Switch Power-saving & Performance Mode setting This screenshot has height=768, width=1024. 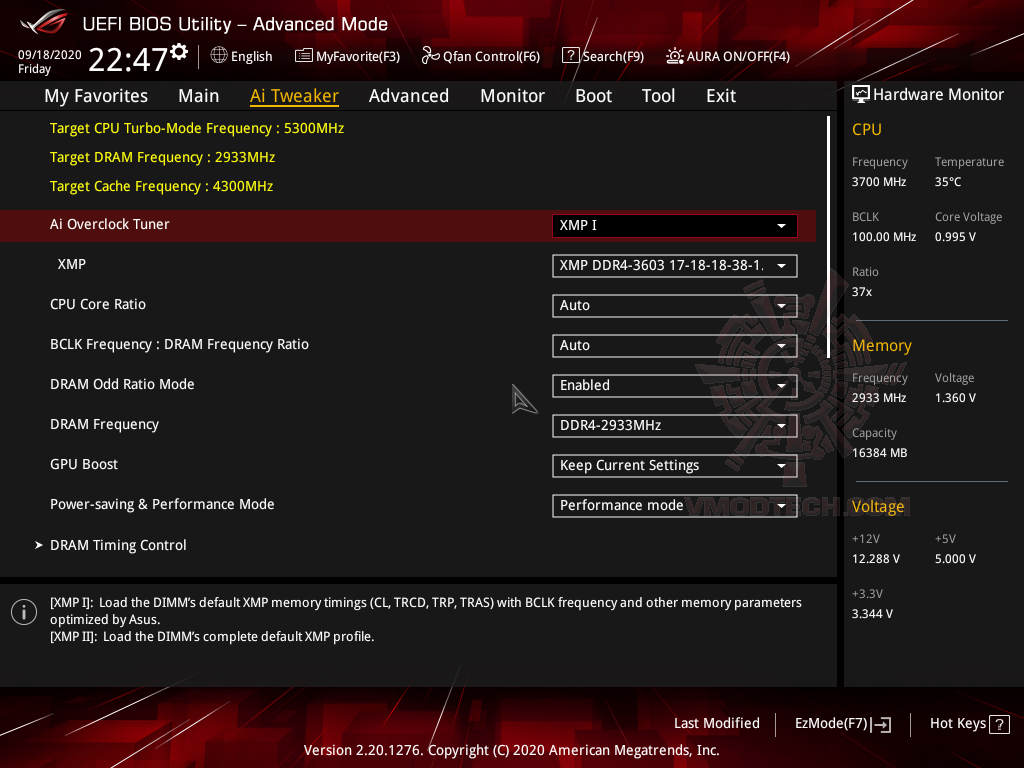coord(674,505)
